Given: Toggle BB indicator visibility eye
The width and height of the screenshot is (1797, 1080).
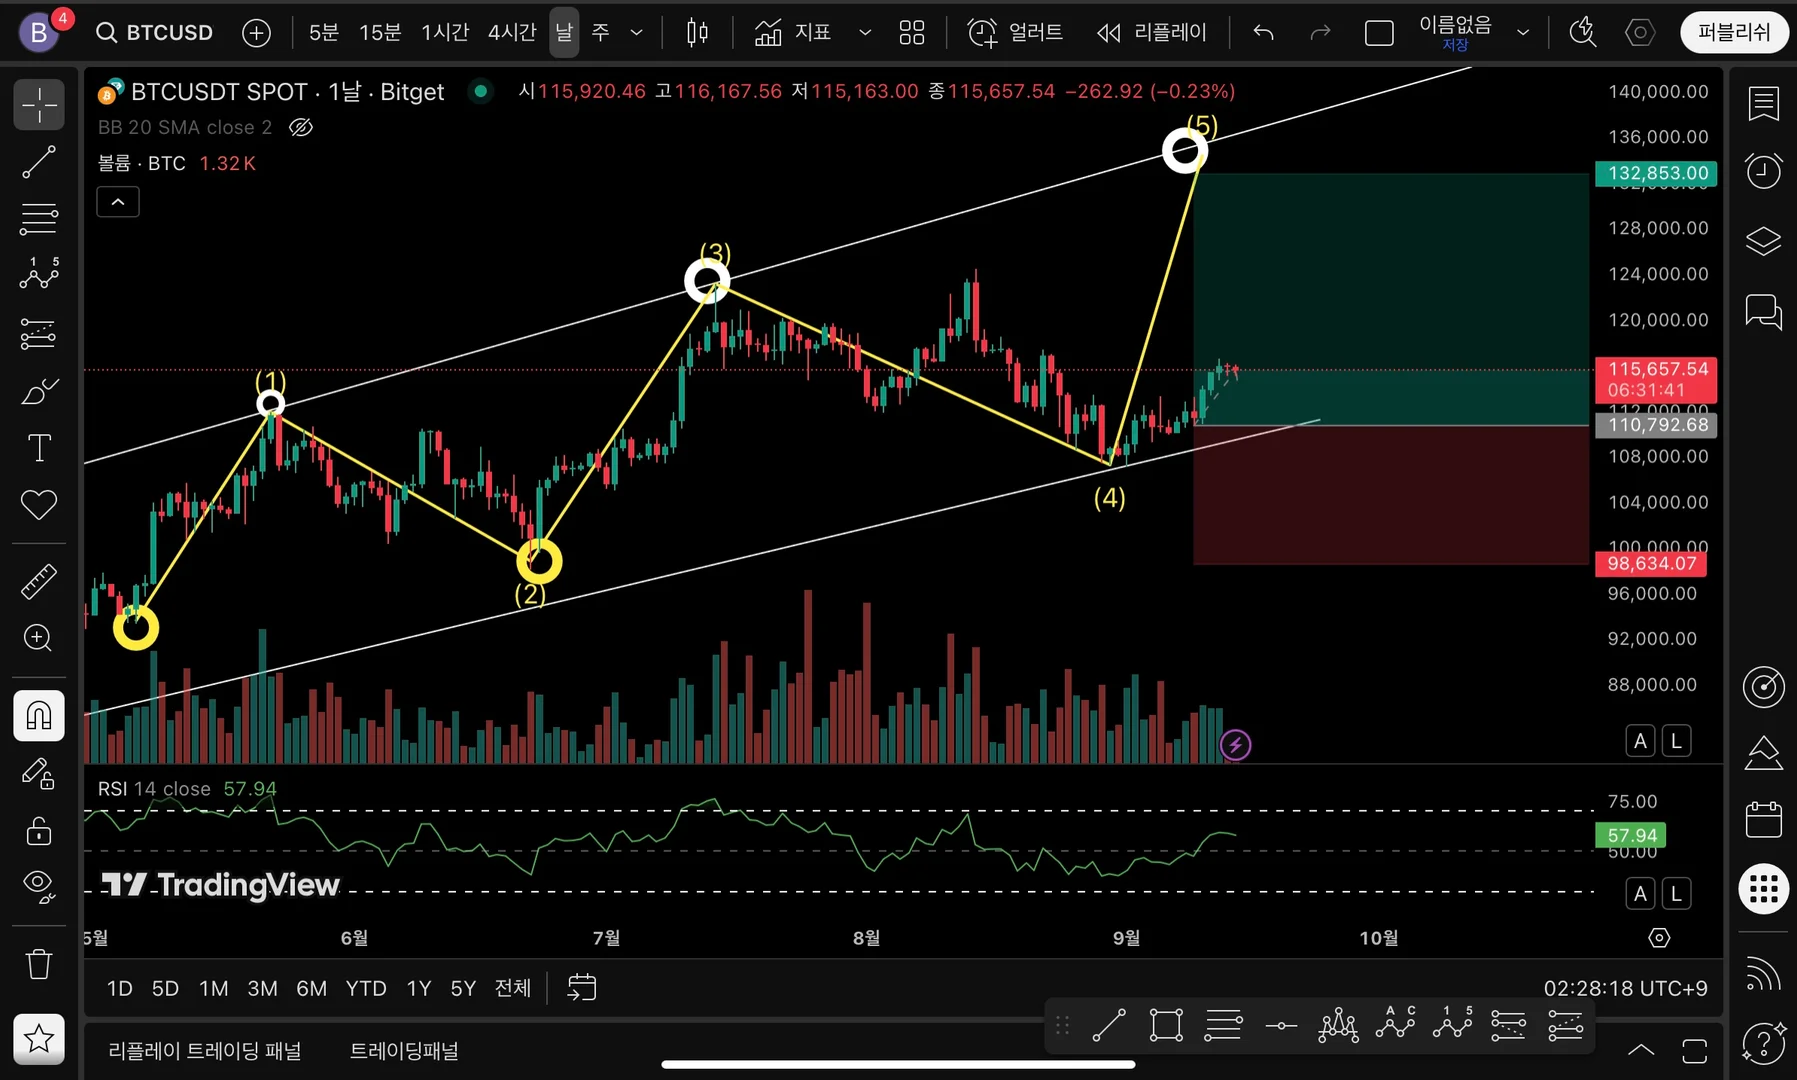Looking at the screenshot, I should (301, 127).
